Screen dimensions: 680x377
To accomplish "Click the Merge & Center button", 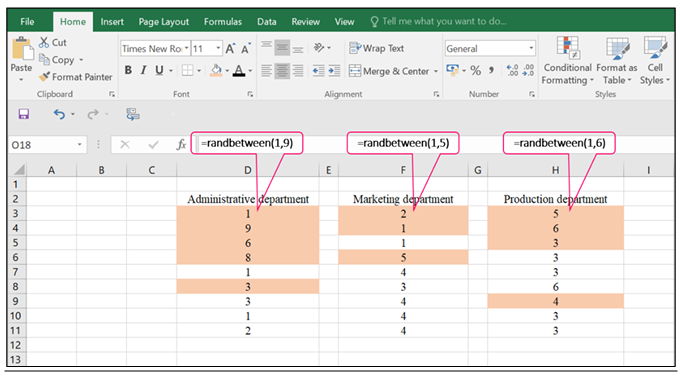I will click(389, 71).
